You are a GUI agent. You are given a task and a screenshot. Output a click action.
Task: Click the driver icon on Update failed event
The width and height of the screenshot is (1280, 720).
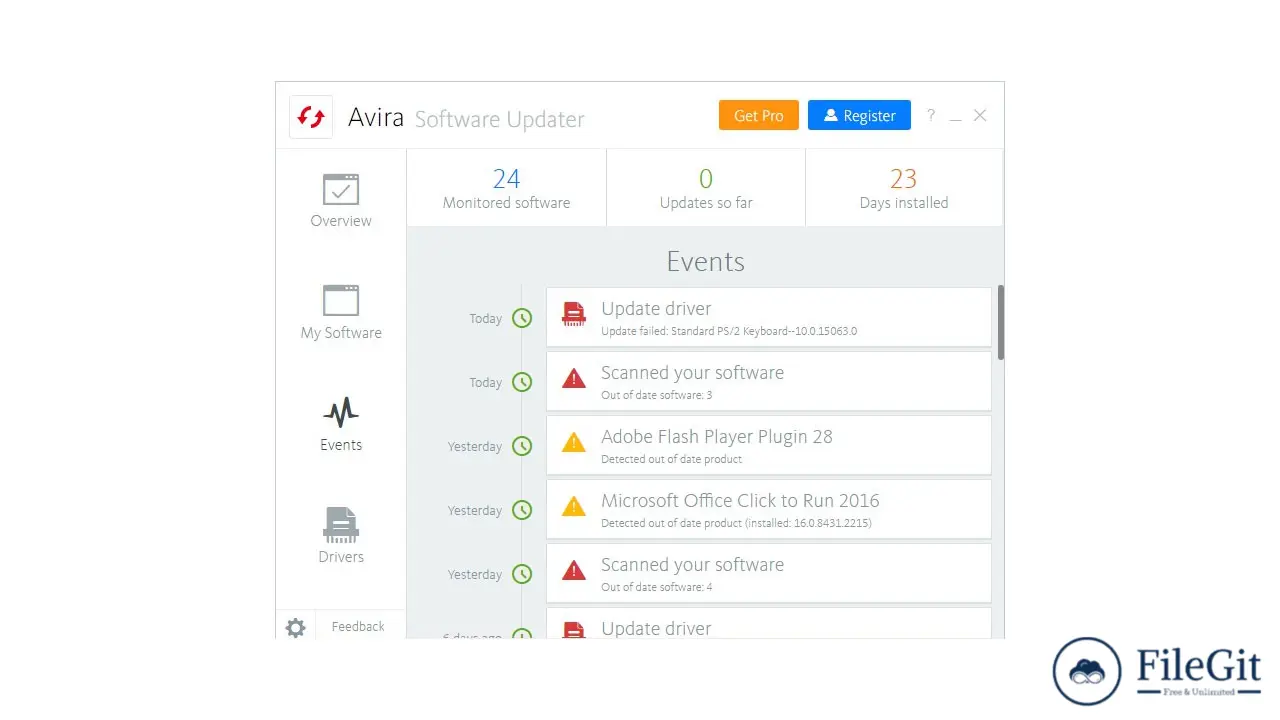pyautogui.click(x=574, y=314)
